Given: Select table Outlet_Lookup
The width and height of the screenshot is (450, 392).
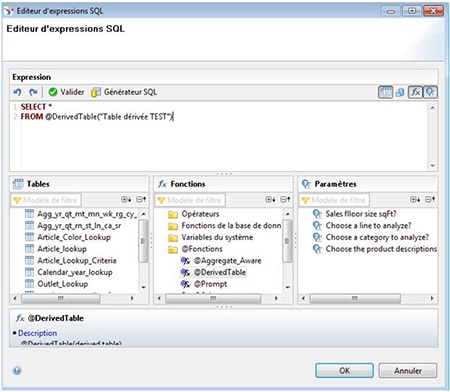Looking at the screenshot, I should point(63,284).
